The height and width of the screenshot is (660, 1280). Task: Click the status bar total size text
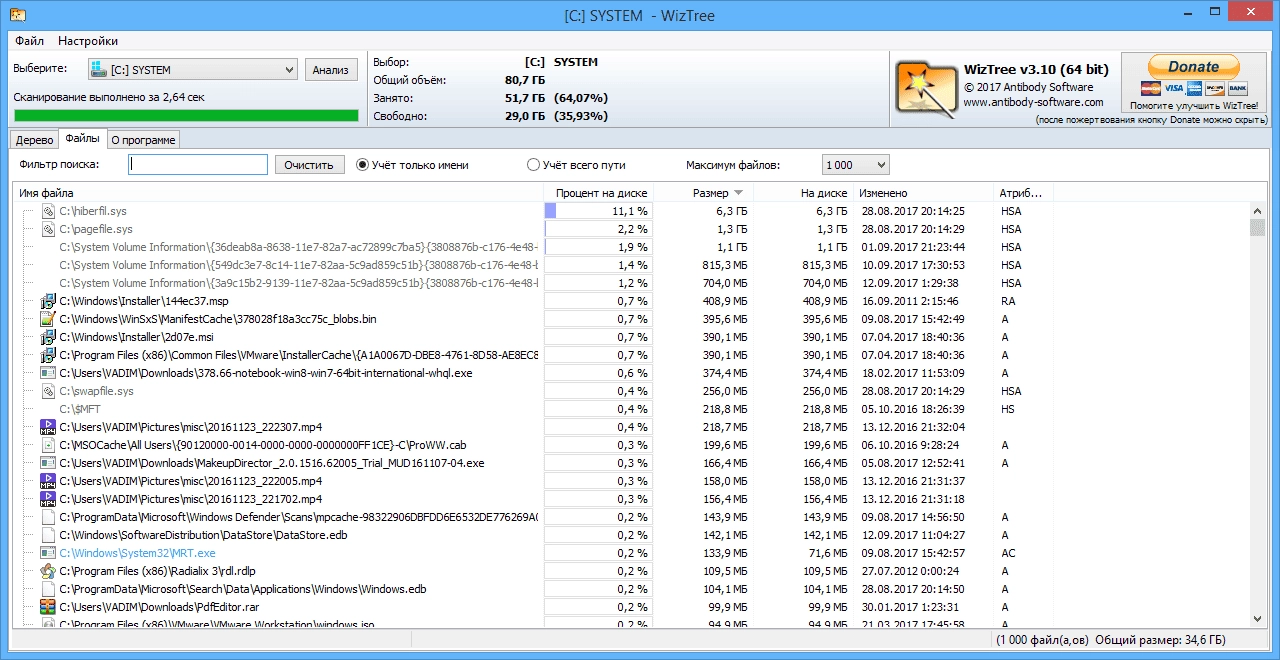click(1160, 640)
